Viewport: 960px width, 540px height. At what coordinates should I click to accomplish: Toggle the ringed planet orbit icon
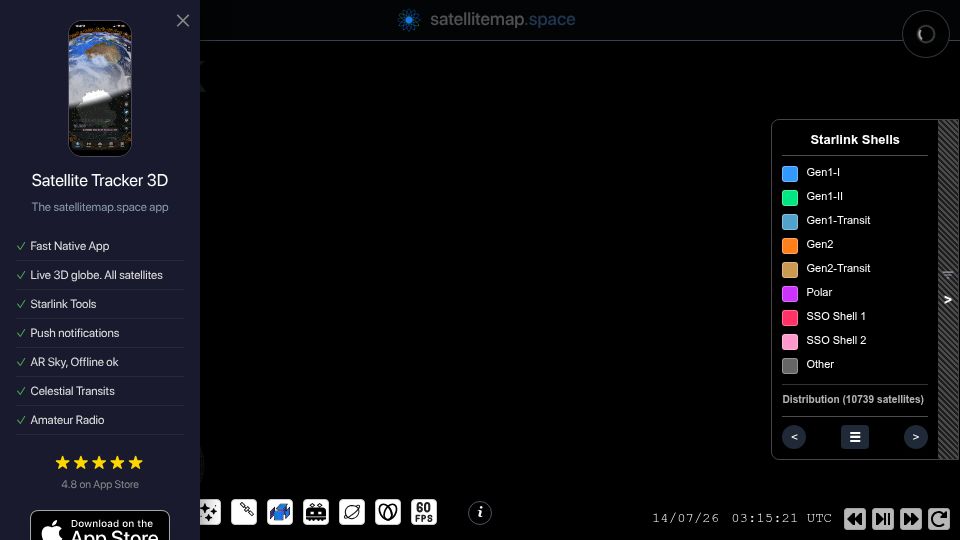[x=352, y=512]
